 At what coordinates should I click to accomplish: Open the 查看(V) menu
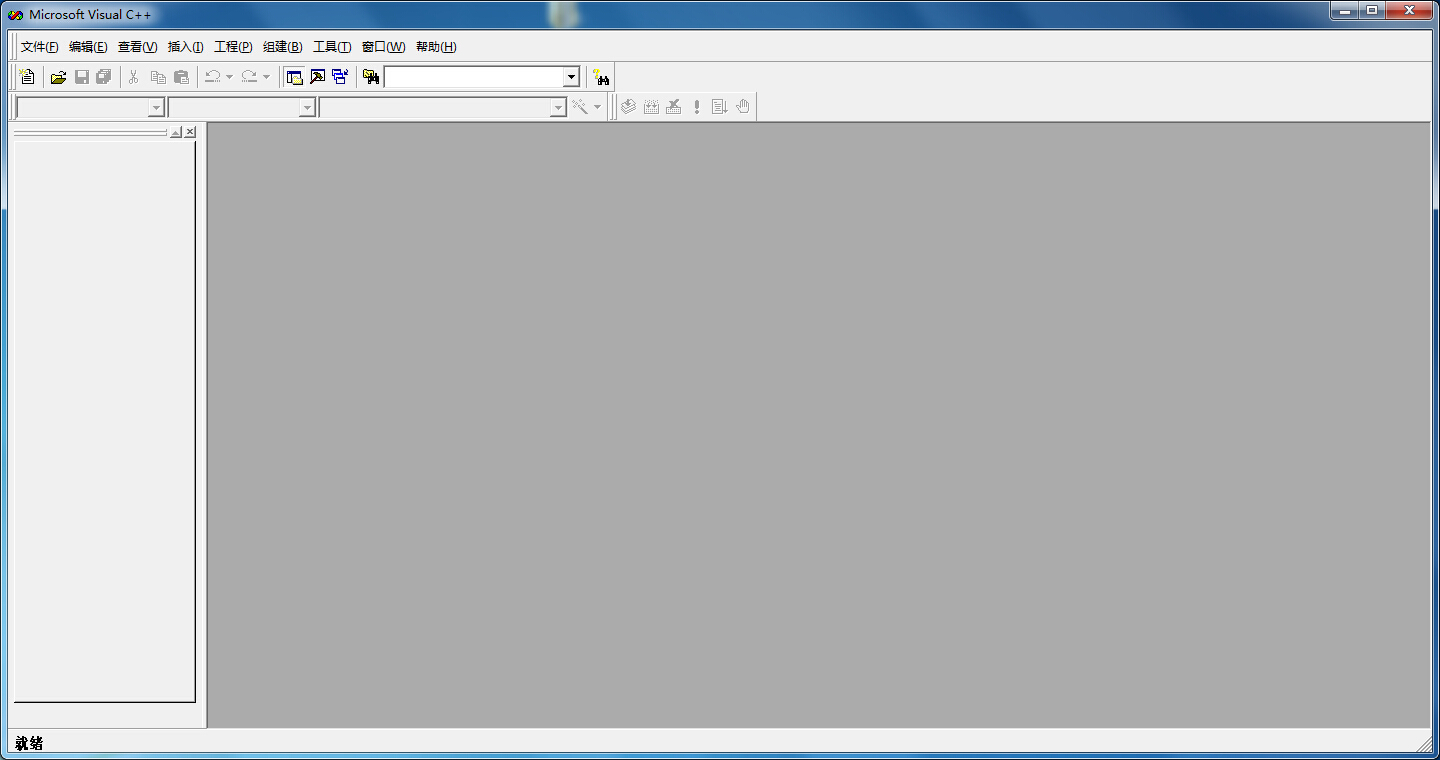click(x=138, y=47)
